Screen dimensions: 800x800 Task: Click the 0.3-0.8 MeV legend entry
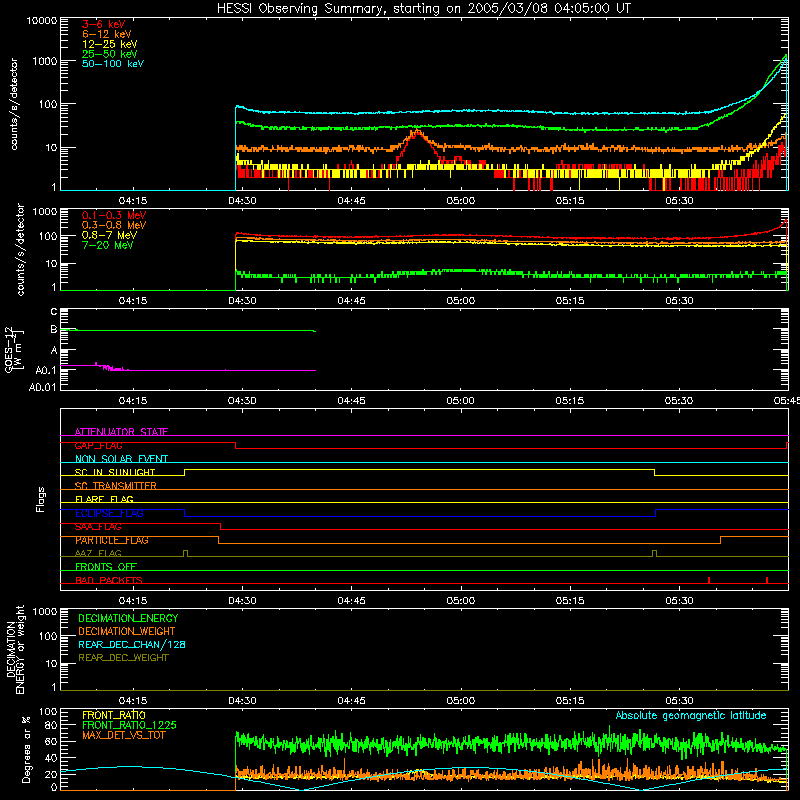click(x=114, y=225)
